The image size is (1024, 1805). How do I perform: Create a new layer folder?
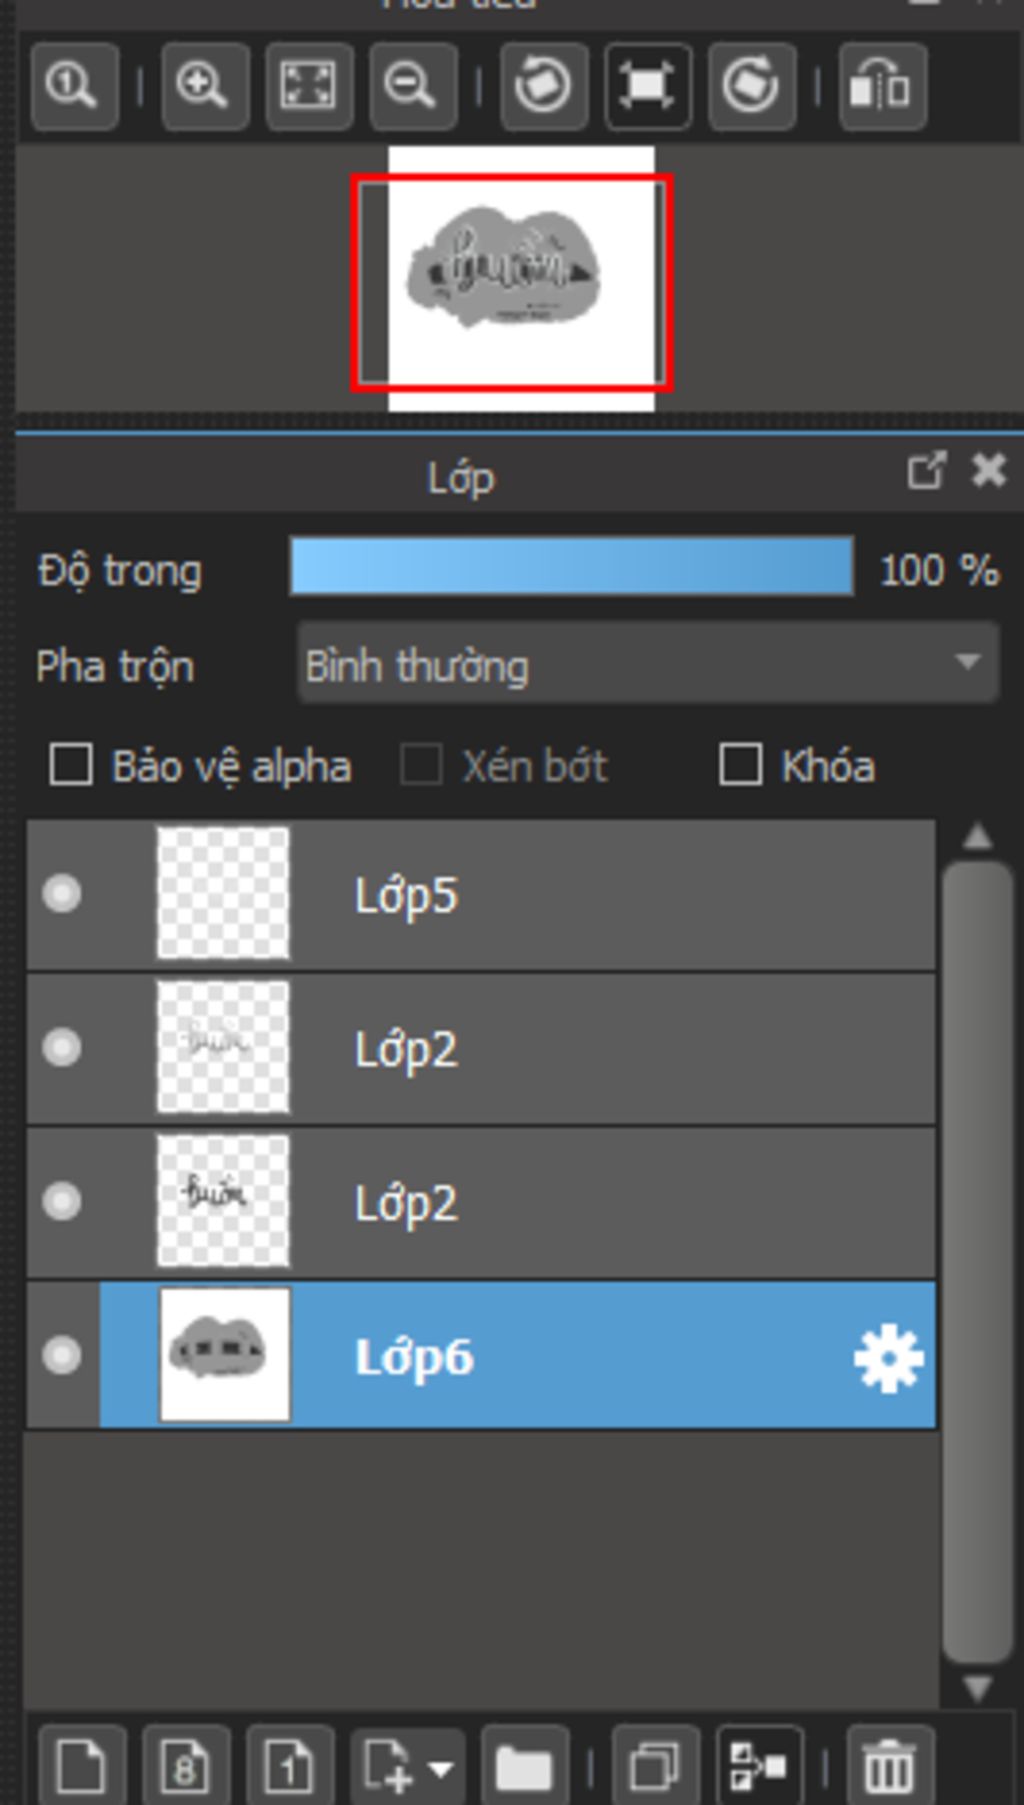click(524, 1767)
